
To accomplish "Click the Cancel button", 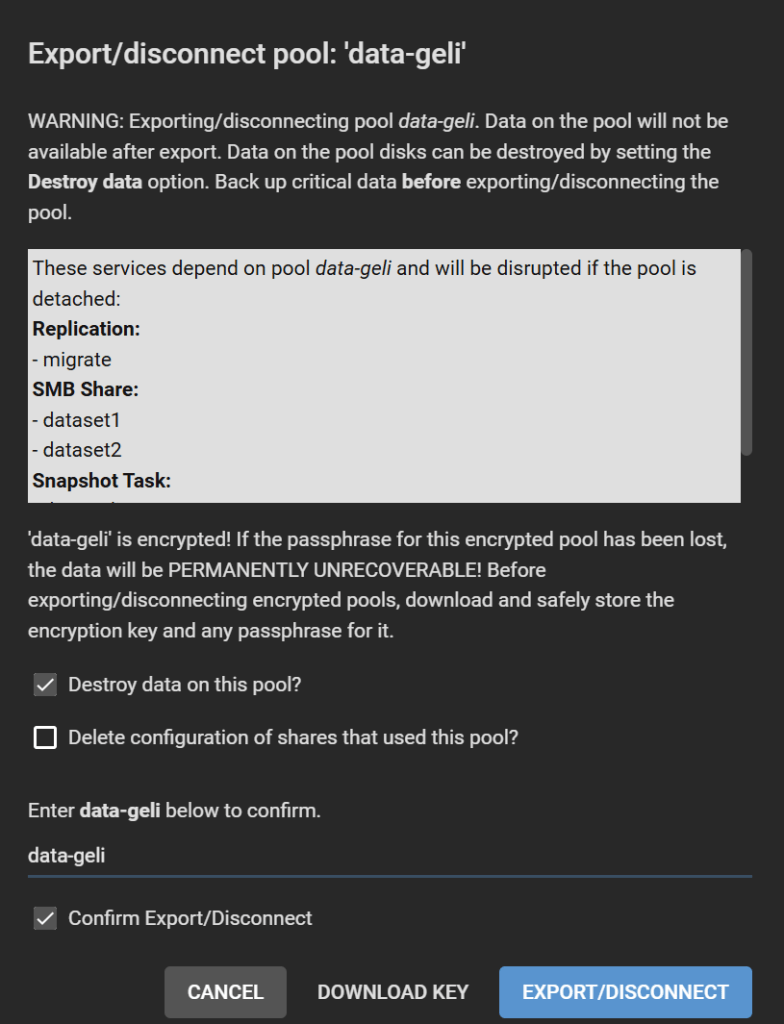I will (225, 992).
